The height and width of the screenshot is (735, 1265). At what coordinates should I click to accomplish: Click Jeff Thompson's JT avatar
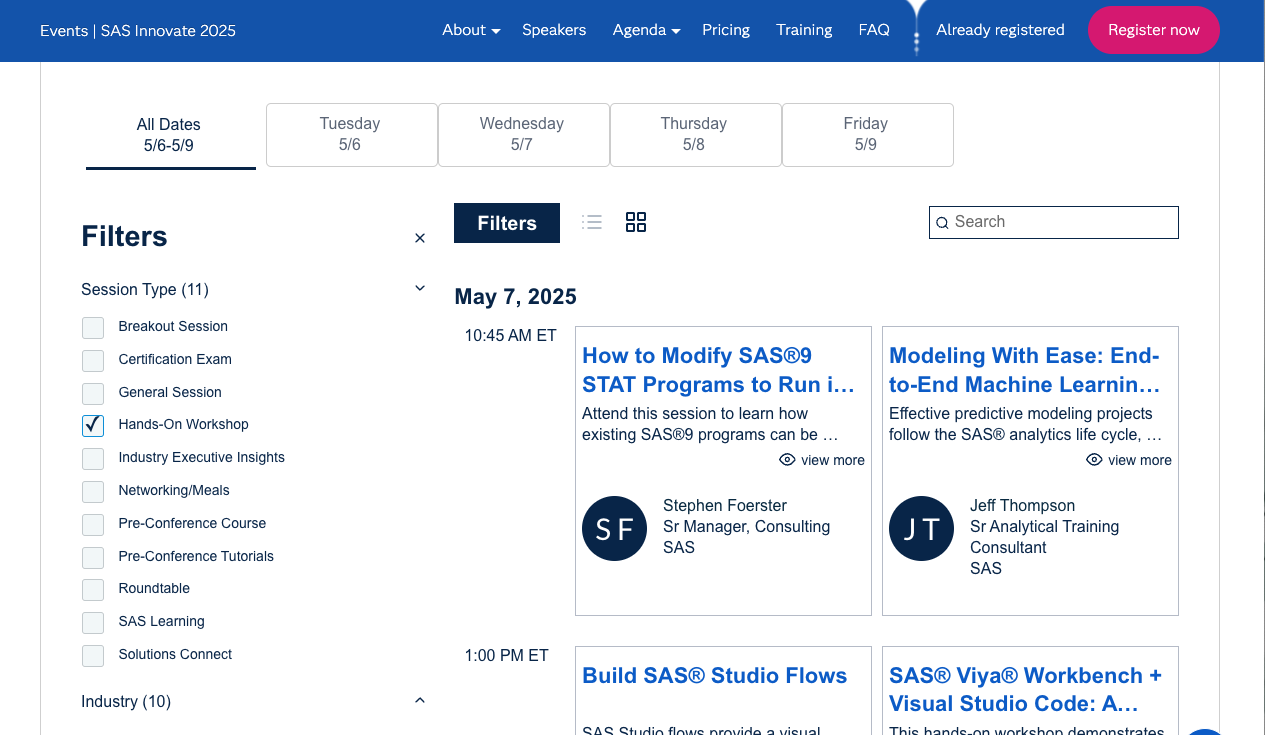pos(921,528)
